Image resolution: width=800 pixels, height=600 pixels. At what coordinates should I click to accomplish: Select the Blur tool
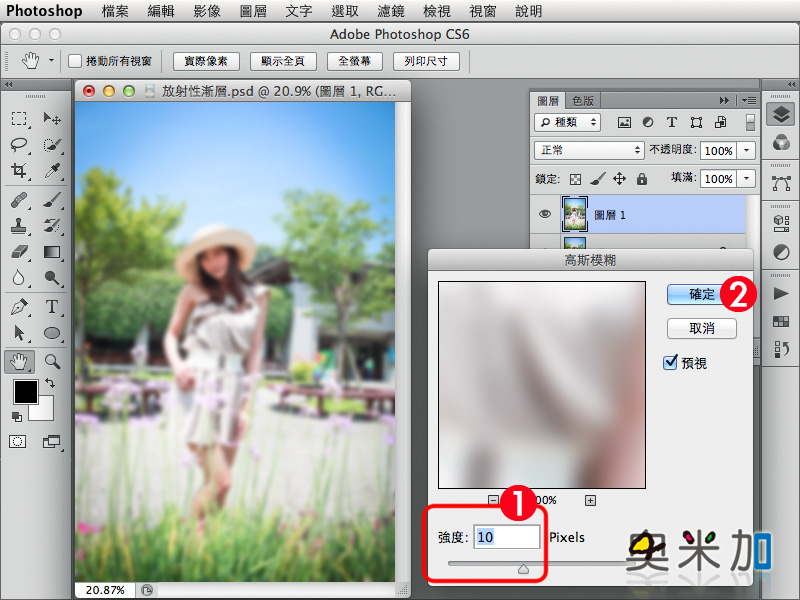(19, 278)
